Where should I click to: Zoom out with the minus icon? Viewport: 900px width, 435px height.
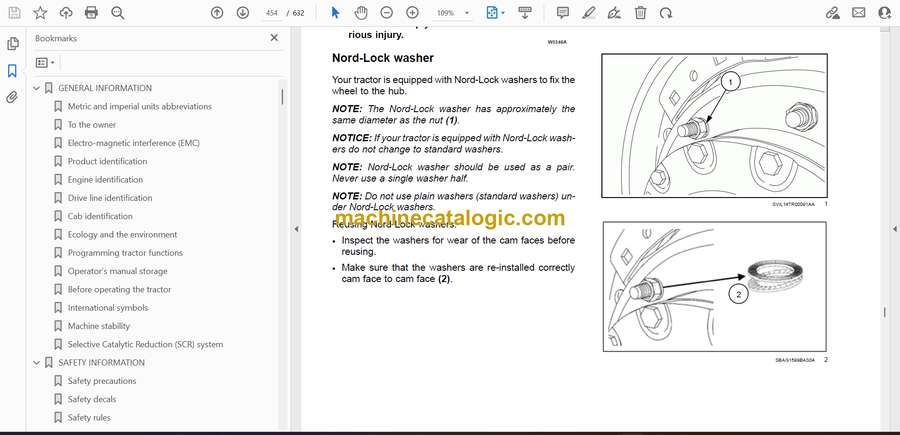point(387,13)
